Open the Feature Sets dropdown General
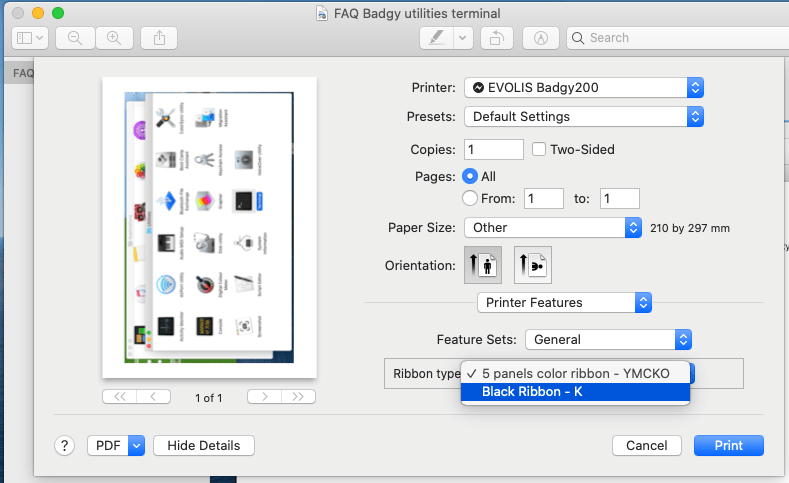 (x=608, y=340)
